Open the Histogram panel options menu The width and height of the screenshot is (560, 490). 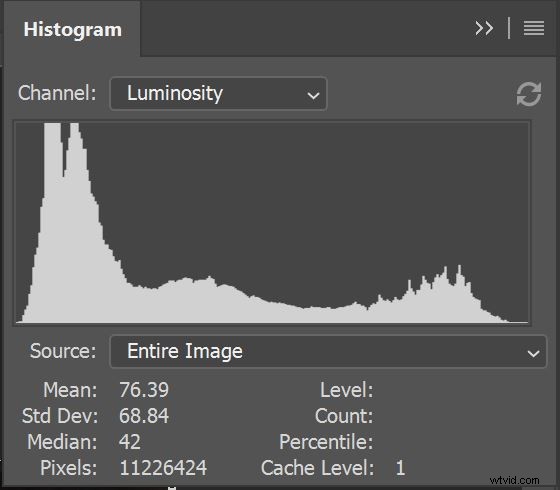coord(534,28)
